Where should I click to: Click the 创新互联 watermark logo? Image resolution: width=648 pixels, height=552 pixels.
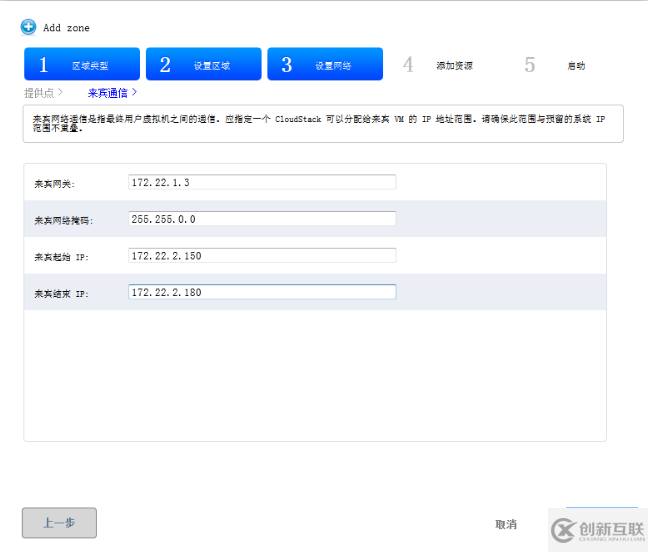click(598, 530)
